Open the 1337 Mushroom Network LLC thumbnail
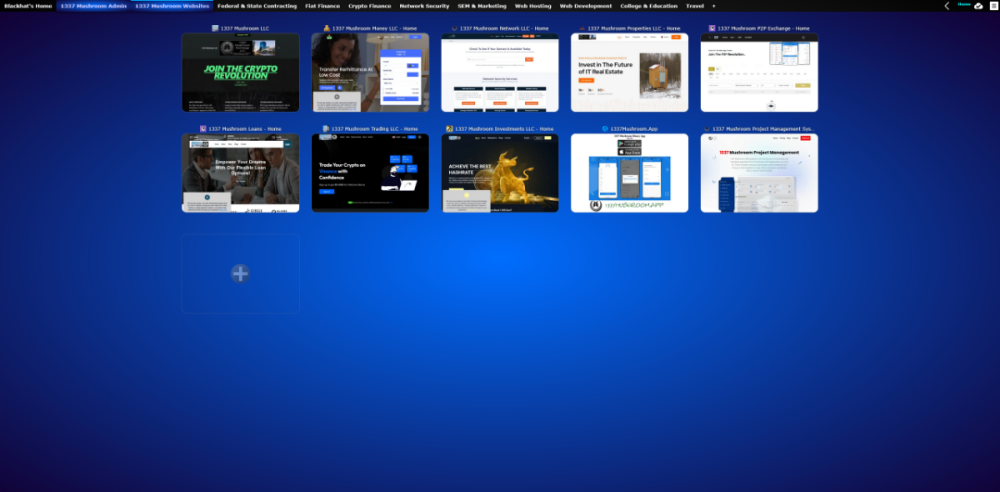The image size is (1000, 492). [500, 73]
